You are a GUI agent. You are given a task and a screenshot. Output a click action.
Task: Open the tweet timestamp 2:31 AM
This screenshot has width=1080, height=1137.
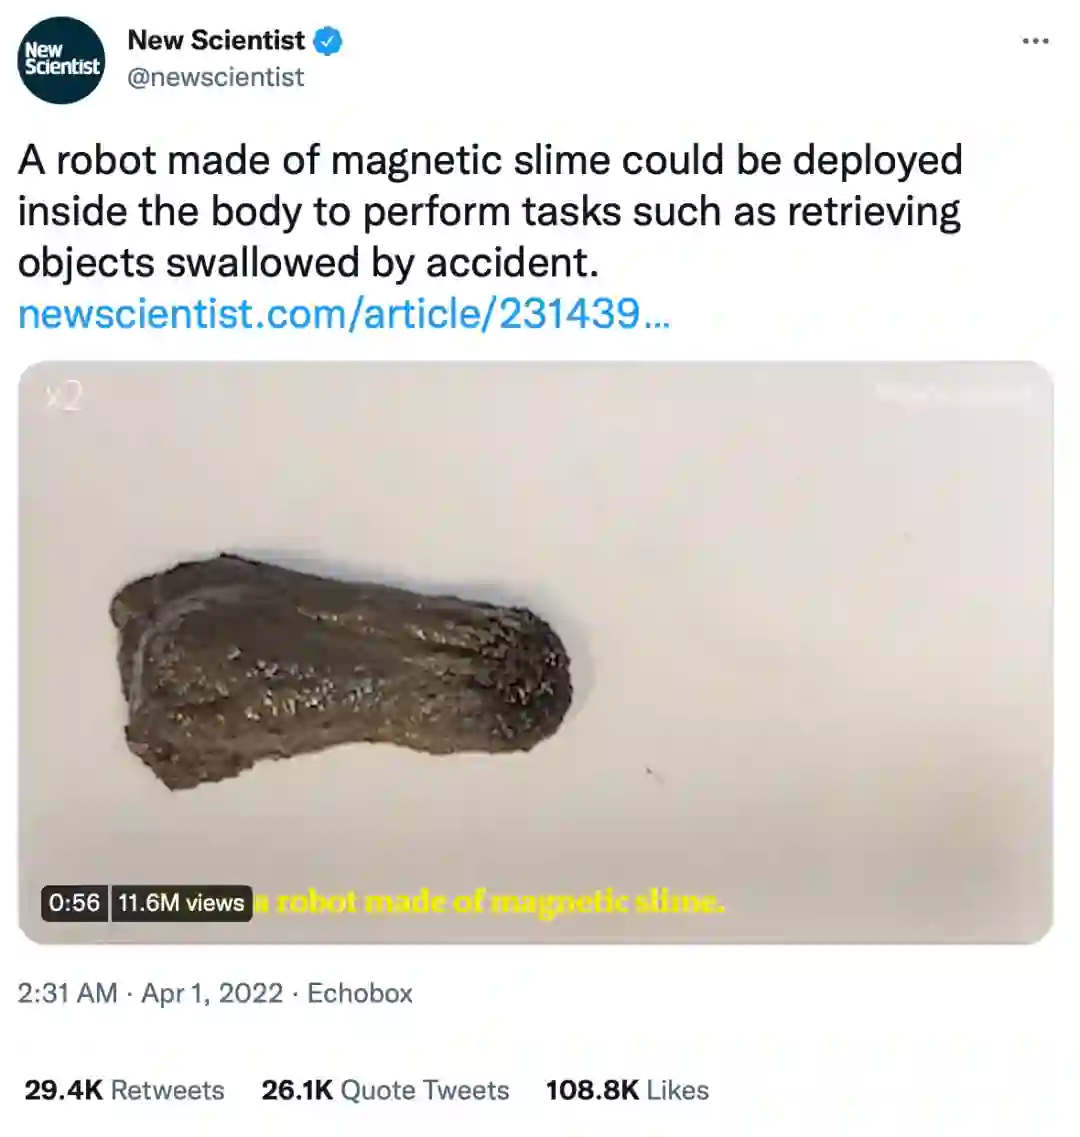[x=67, y=993]
